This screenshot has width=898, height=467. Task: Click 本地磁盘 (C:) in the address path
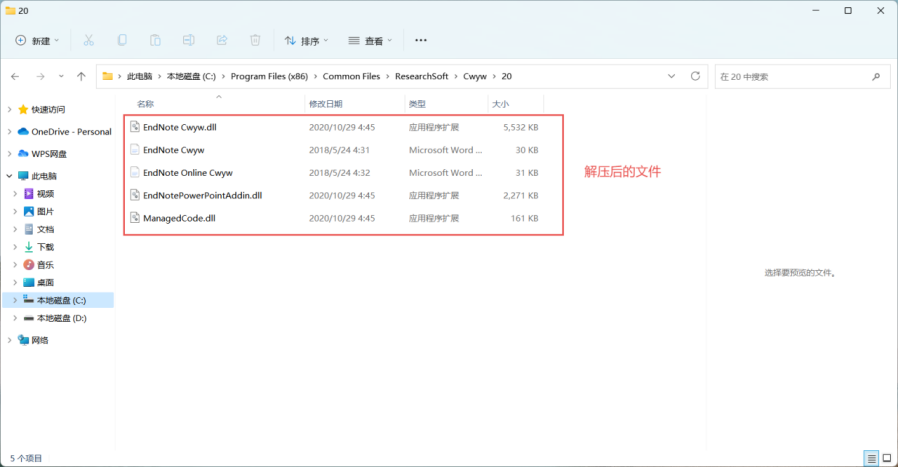[x=191, y=76]
